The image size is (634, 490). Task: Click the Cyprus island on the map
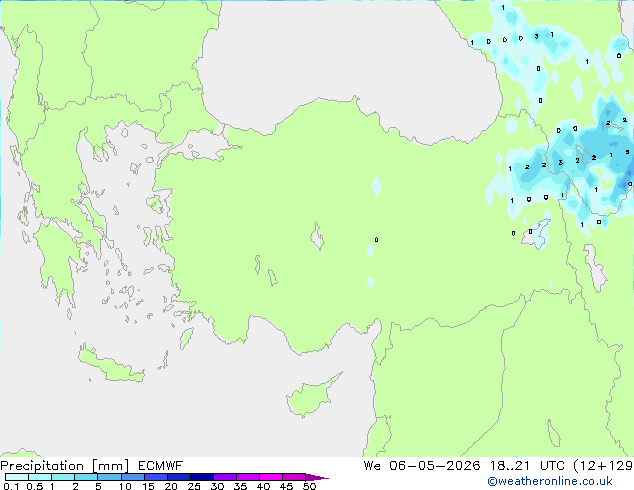[311, 396]
